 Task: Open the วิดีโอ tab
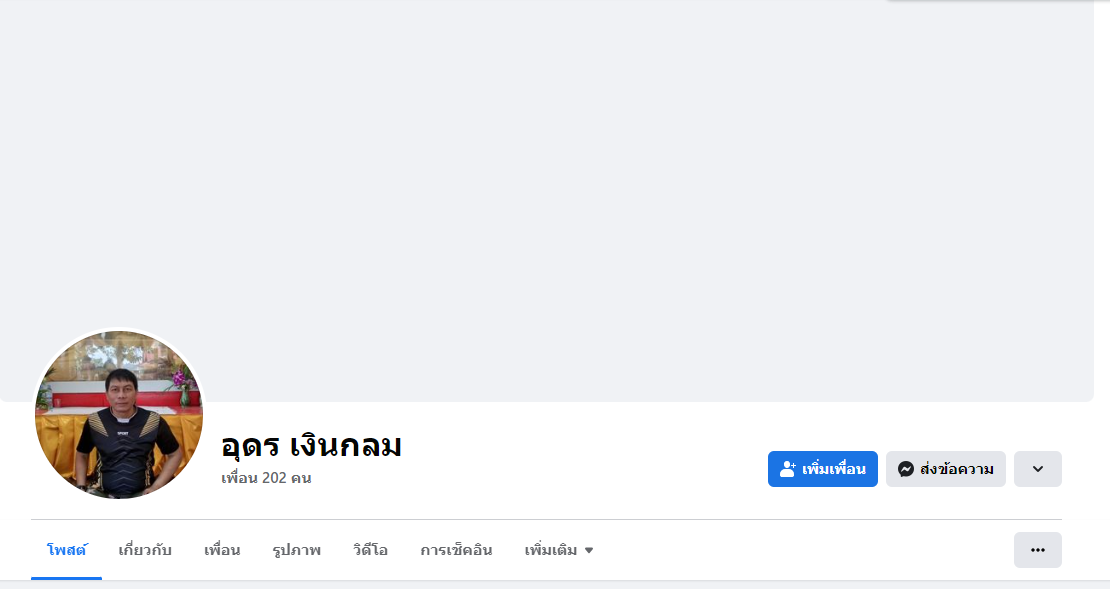370,550
